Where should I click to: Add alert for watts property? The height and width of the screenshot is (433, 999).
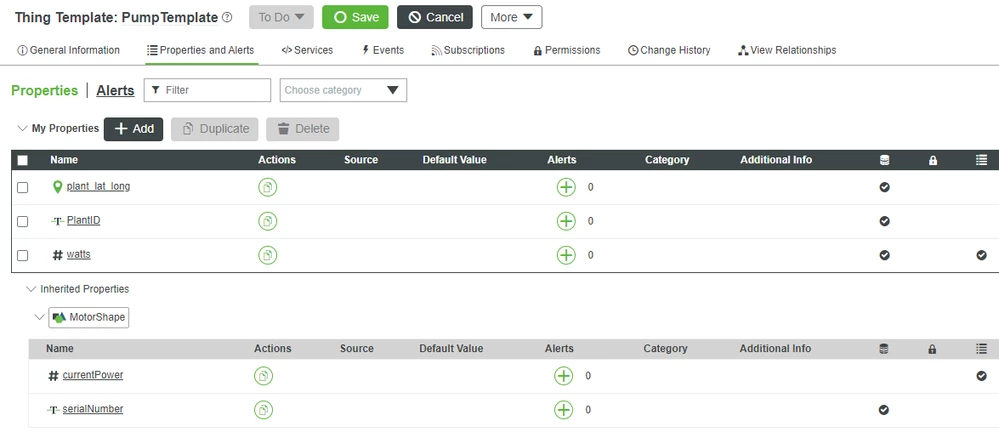click(566, 255)
